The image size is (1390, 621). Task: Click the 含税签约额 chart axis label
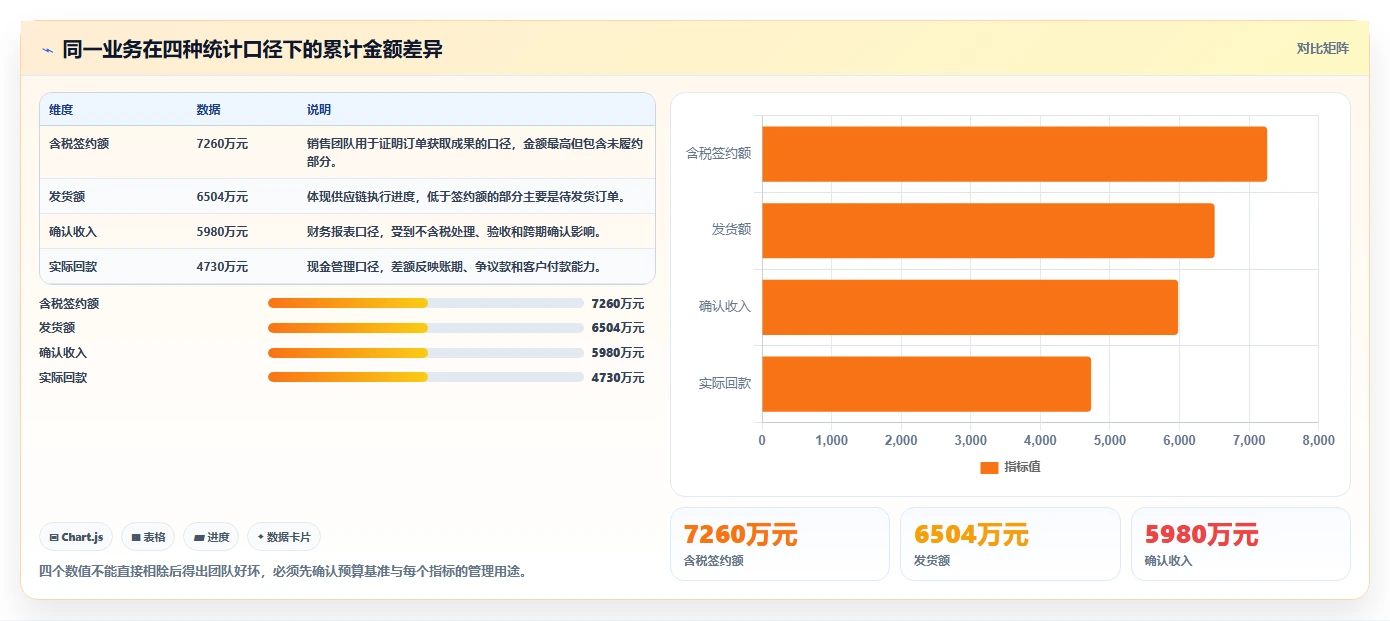click(x=718, y=154)
